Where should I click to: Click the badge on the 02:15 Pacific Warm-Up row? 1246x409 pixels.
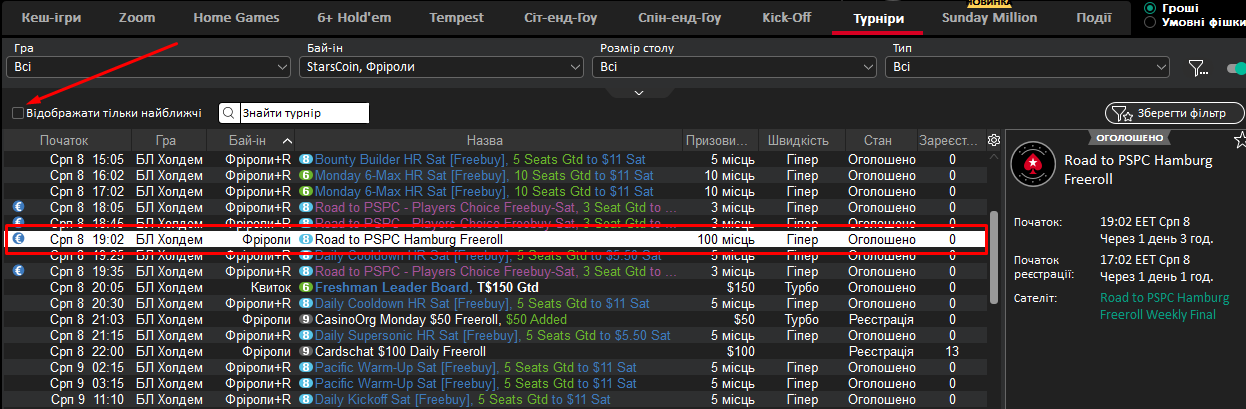tap(306, 367)
